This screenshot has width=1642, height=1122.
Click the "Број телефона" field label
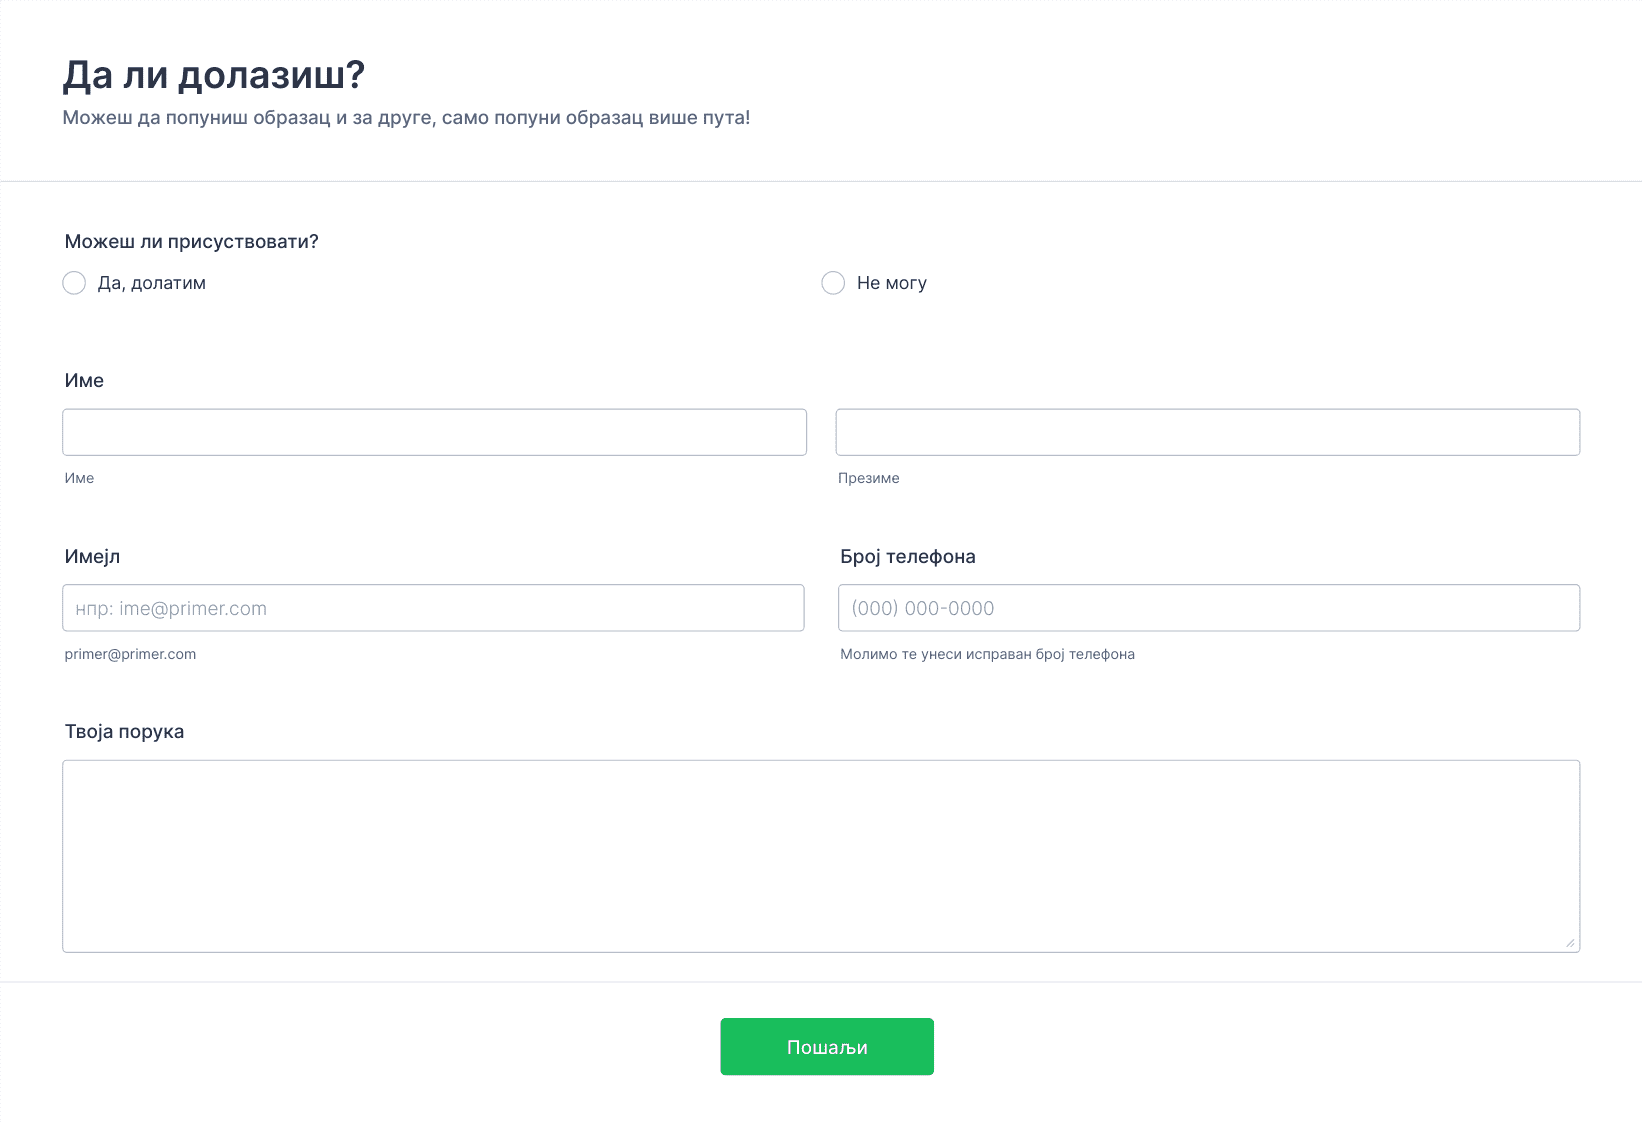click(x=908, y=556)
